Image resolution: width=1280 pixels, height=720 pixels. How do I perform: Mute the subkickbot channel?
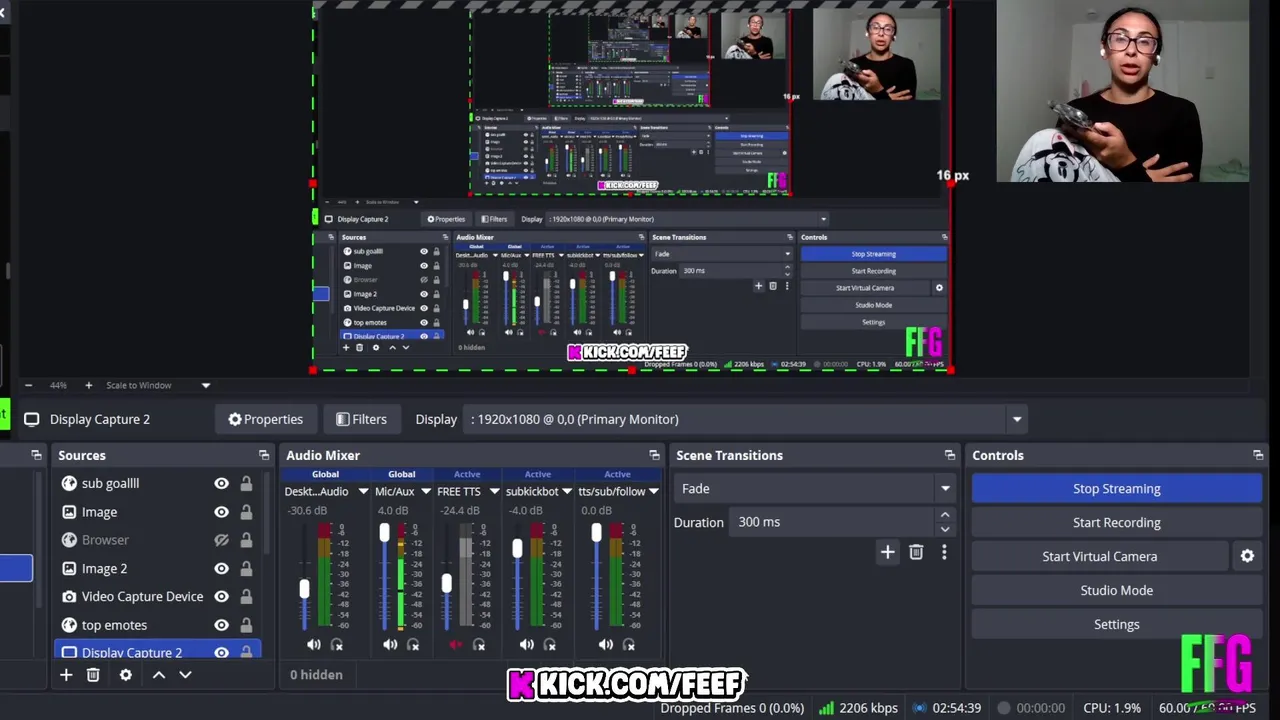pos(527,645)
